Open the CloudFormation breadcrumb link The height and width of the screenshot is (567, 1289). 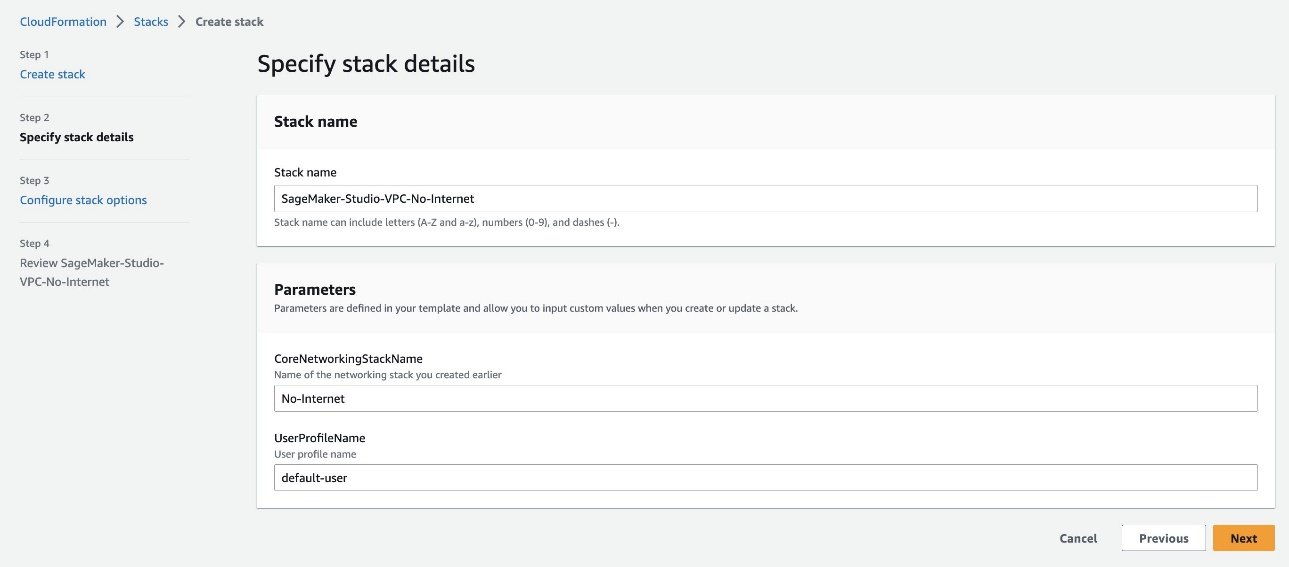pyautogui.click(x=63, y=21)
